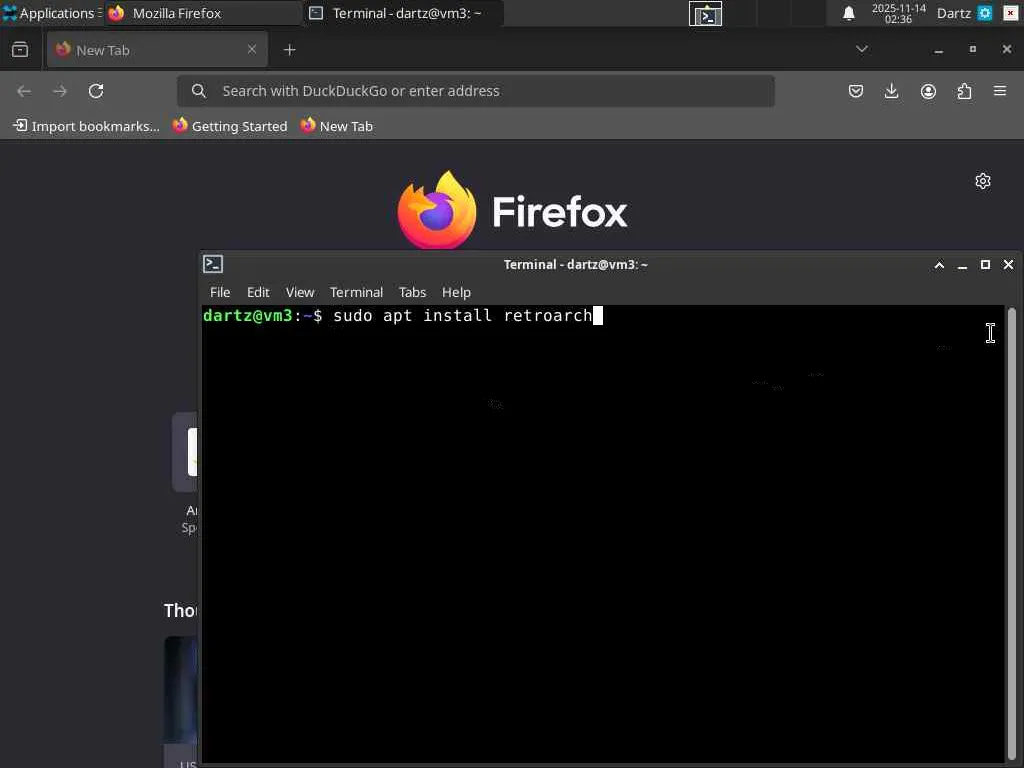
Task: Minimize the terminal window
Action: [962, 264]
